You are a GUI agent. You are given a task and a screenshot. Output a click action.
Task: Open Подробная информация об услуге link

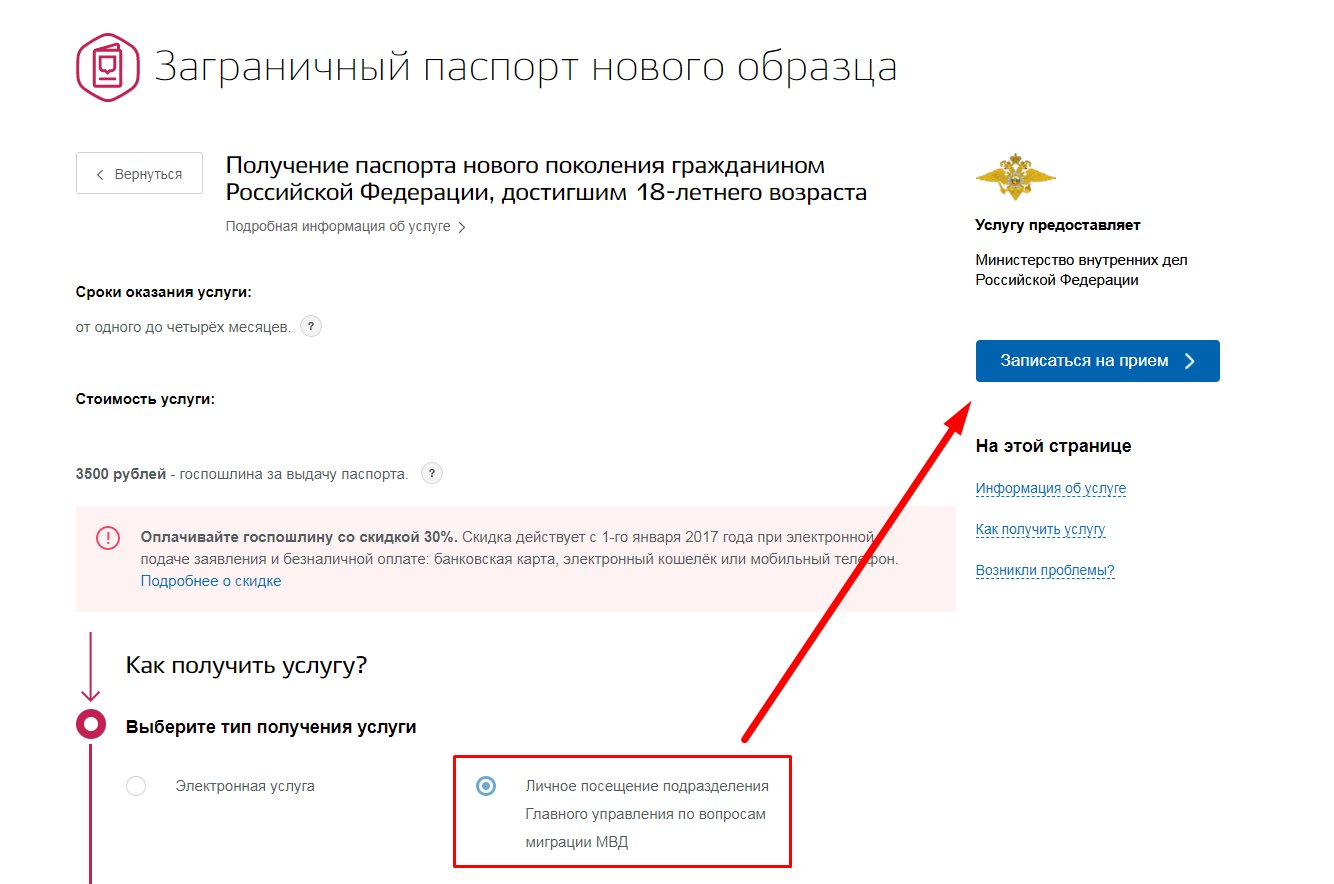[345, 227]
